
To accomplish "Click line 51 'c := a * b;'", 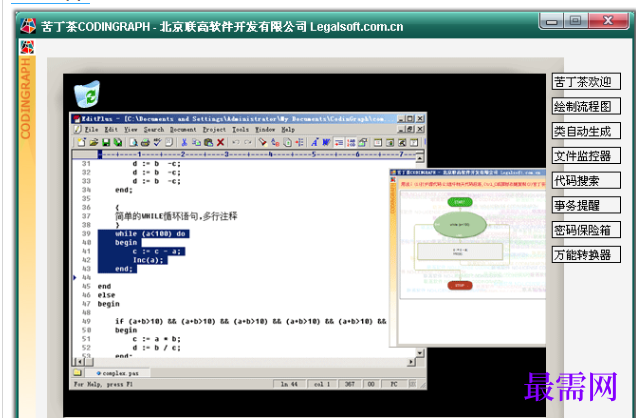I will pyautogui.click(x=157, y=339).
